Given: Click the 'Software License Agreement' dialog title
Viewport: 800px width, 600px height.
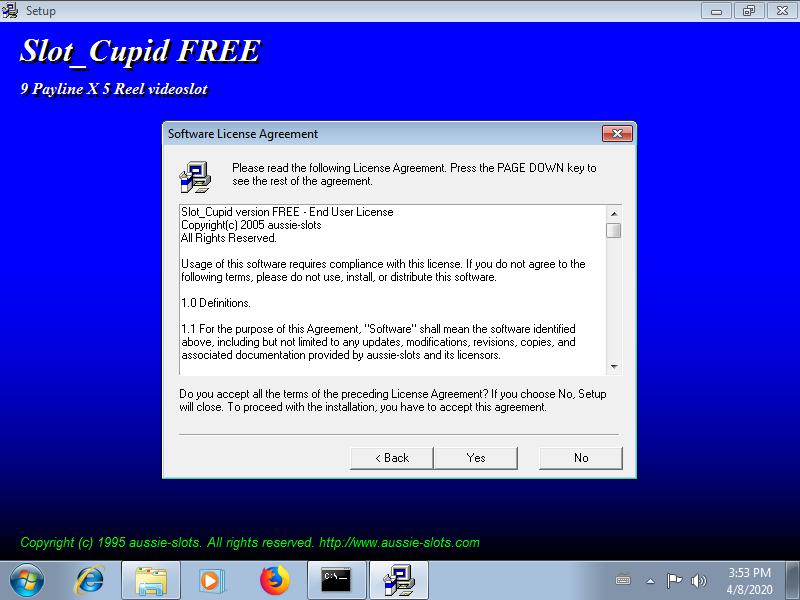Looking at the screenshot, I should pos(243,134).
